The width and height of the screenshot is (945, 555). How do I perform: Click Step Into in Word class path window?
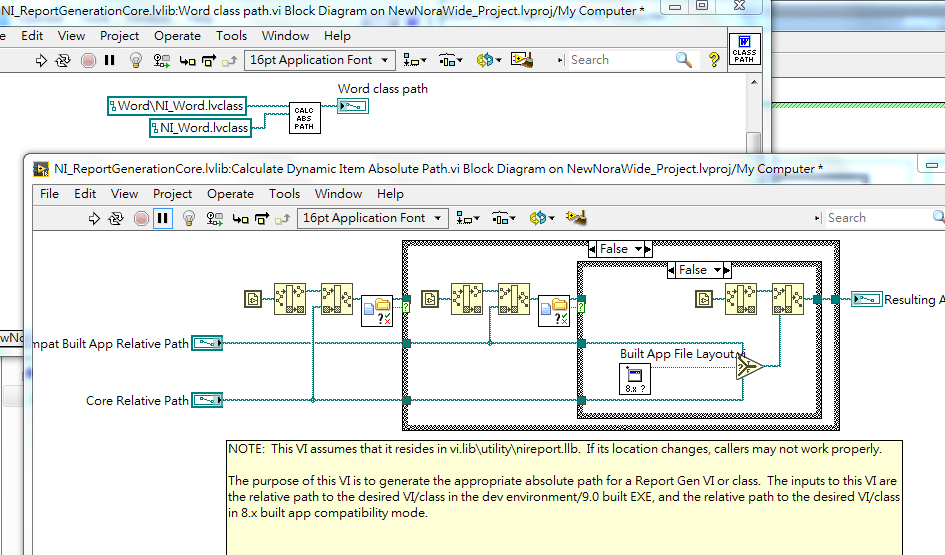click(x=187, y=60)
